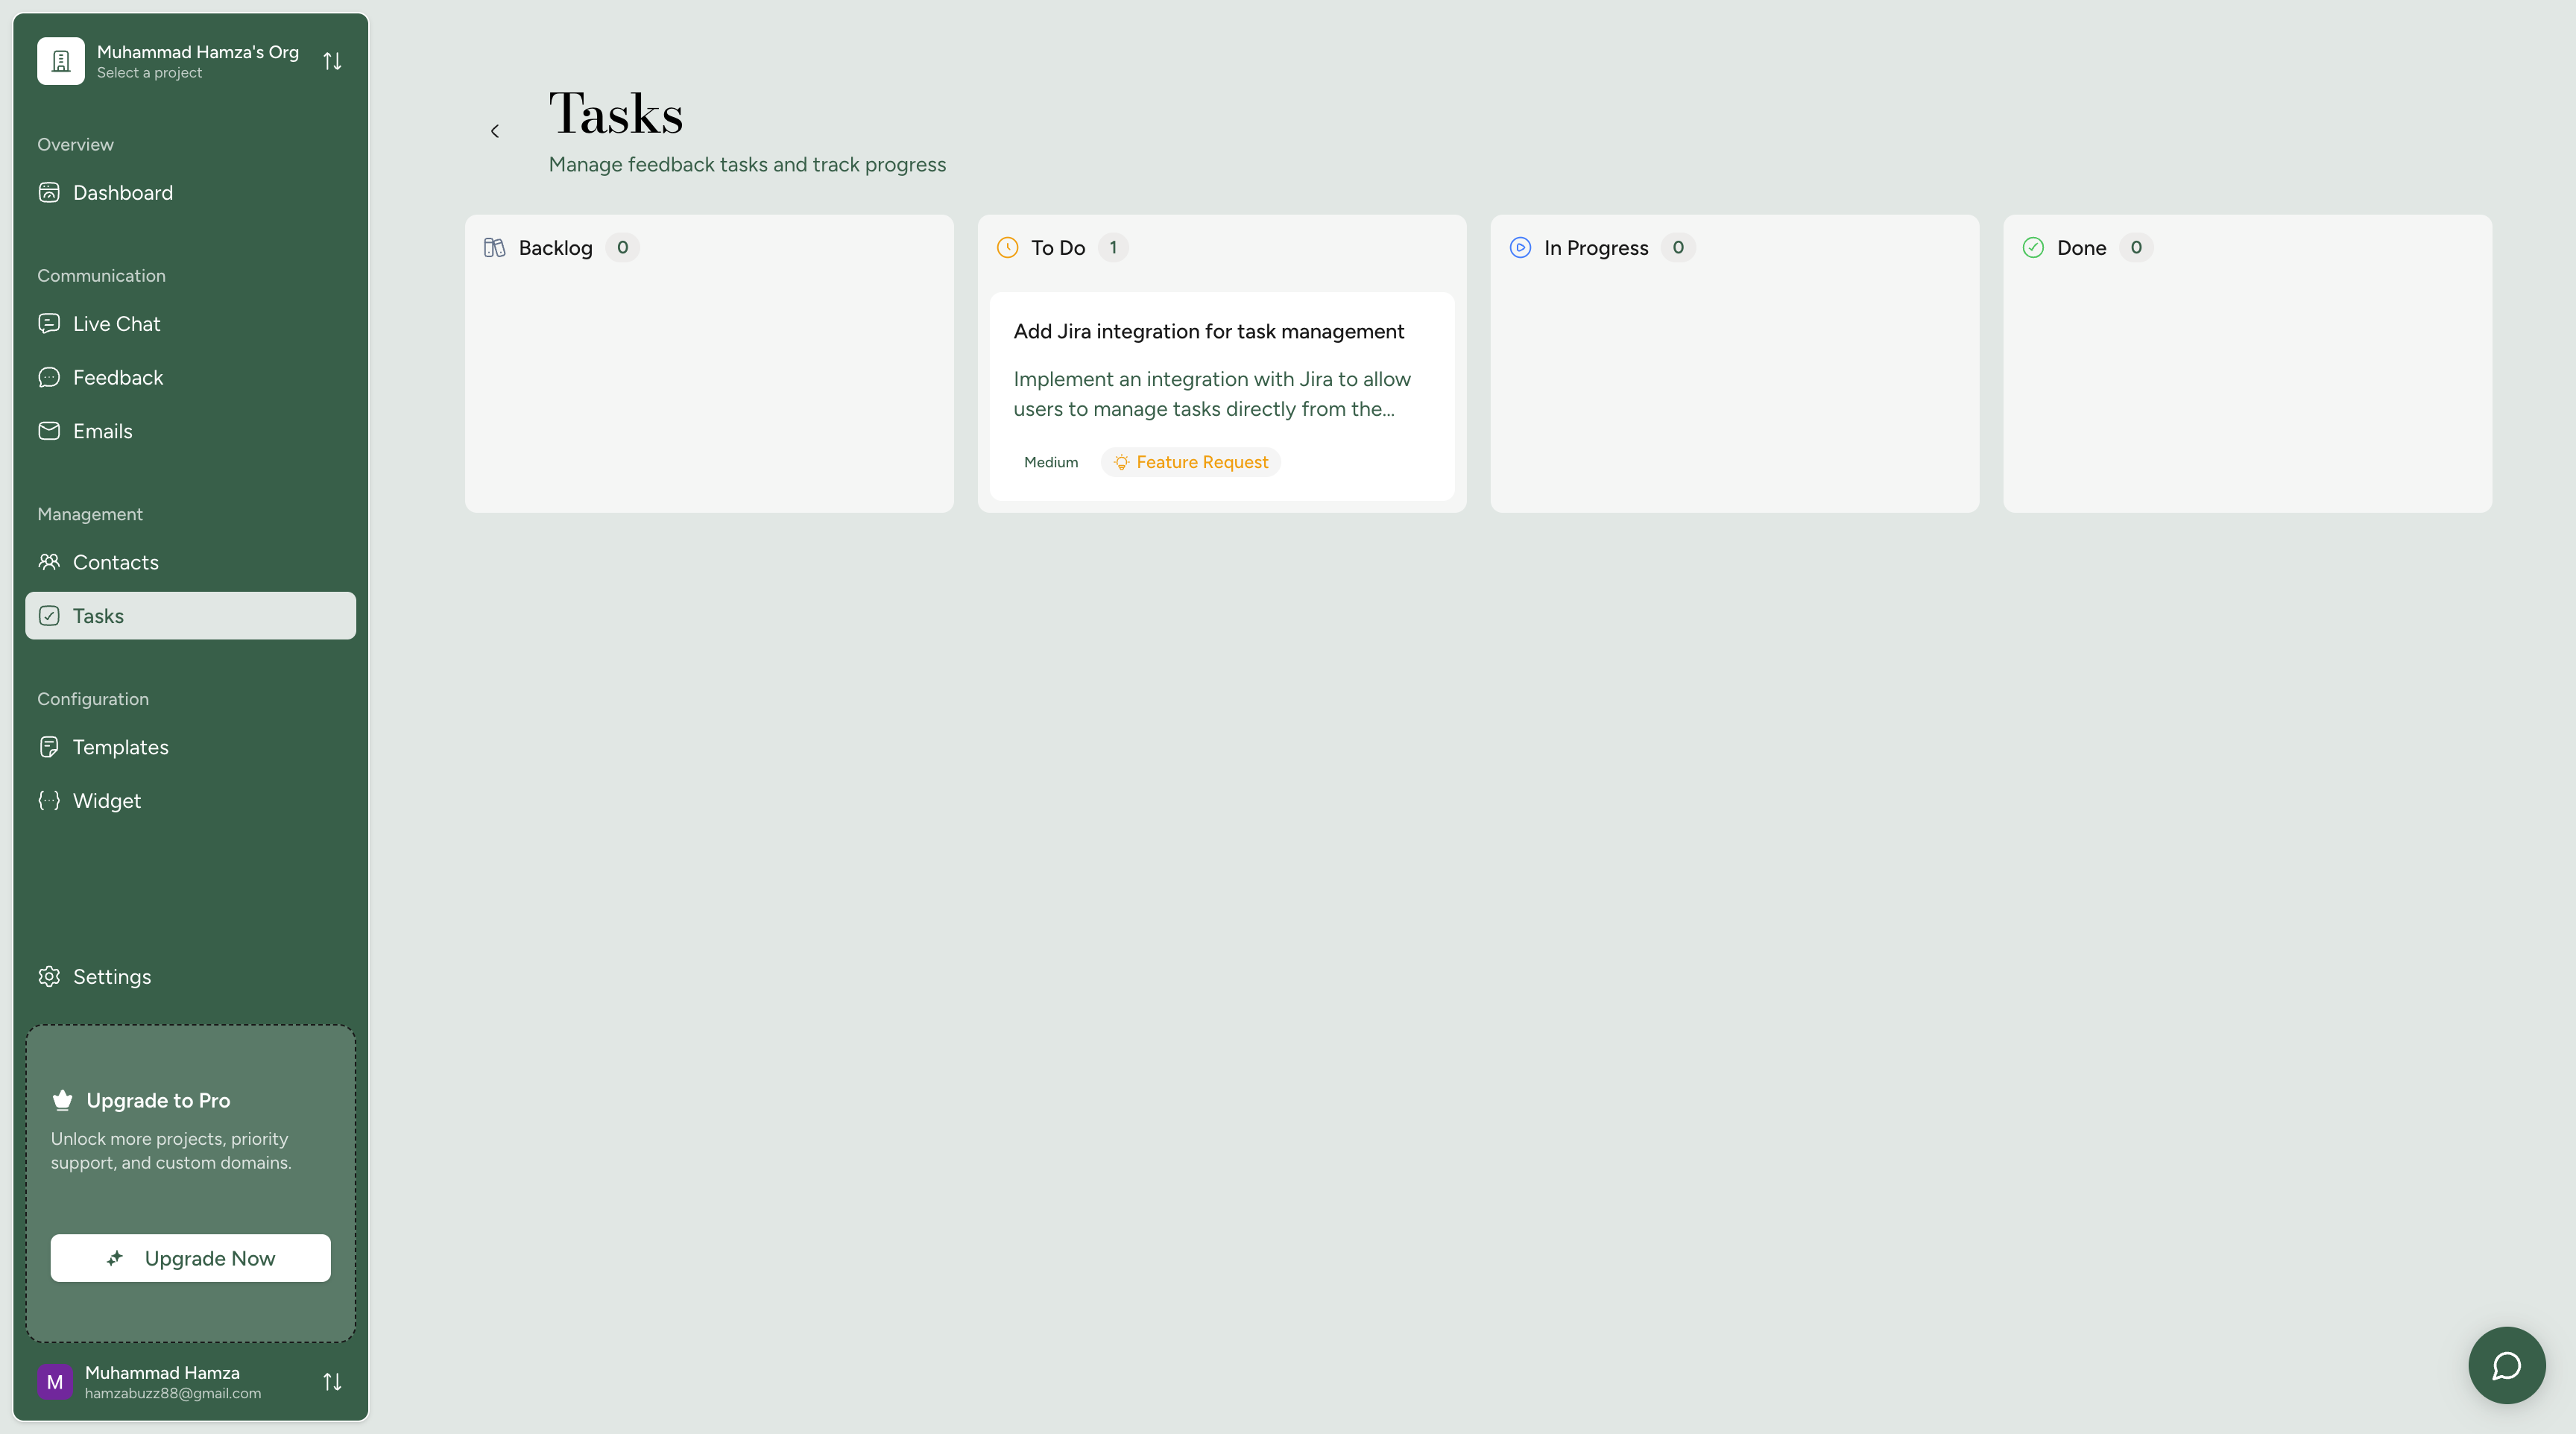Click the To Do clock icon
Image resolution: width=2576 pixels, height=1434 pixels.
[1007, 247]
